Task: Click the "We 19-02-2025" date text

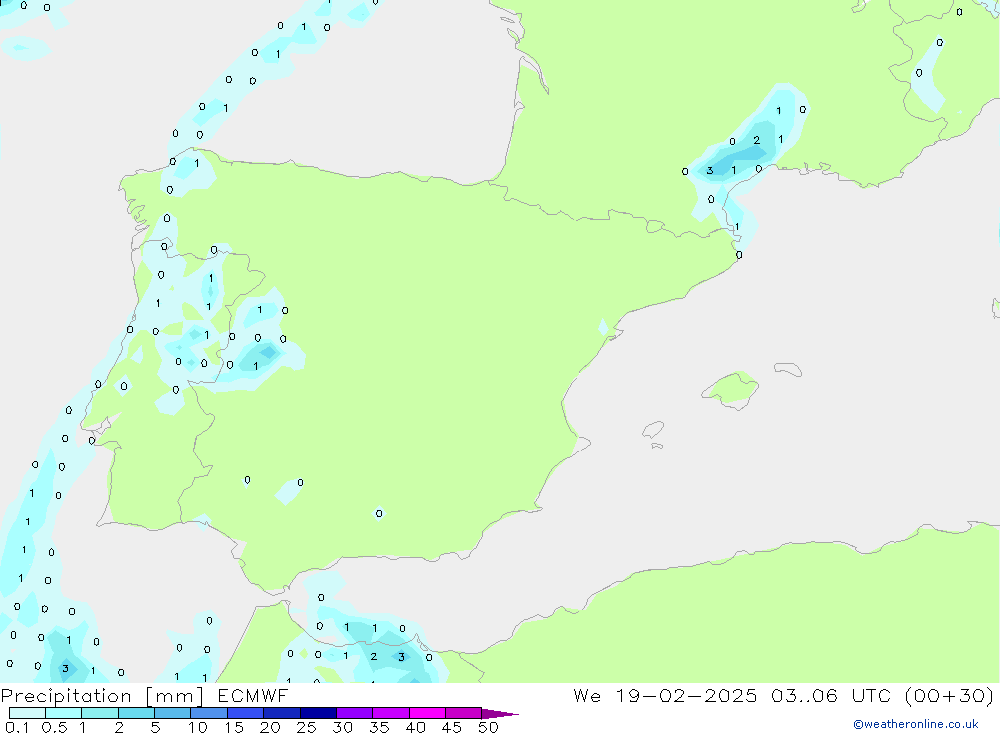Action: [x=665, y=696]
